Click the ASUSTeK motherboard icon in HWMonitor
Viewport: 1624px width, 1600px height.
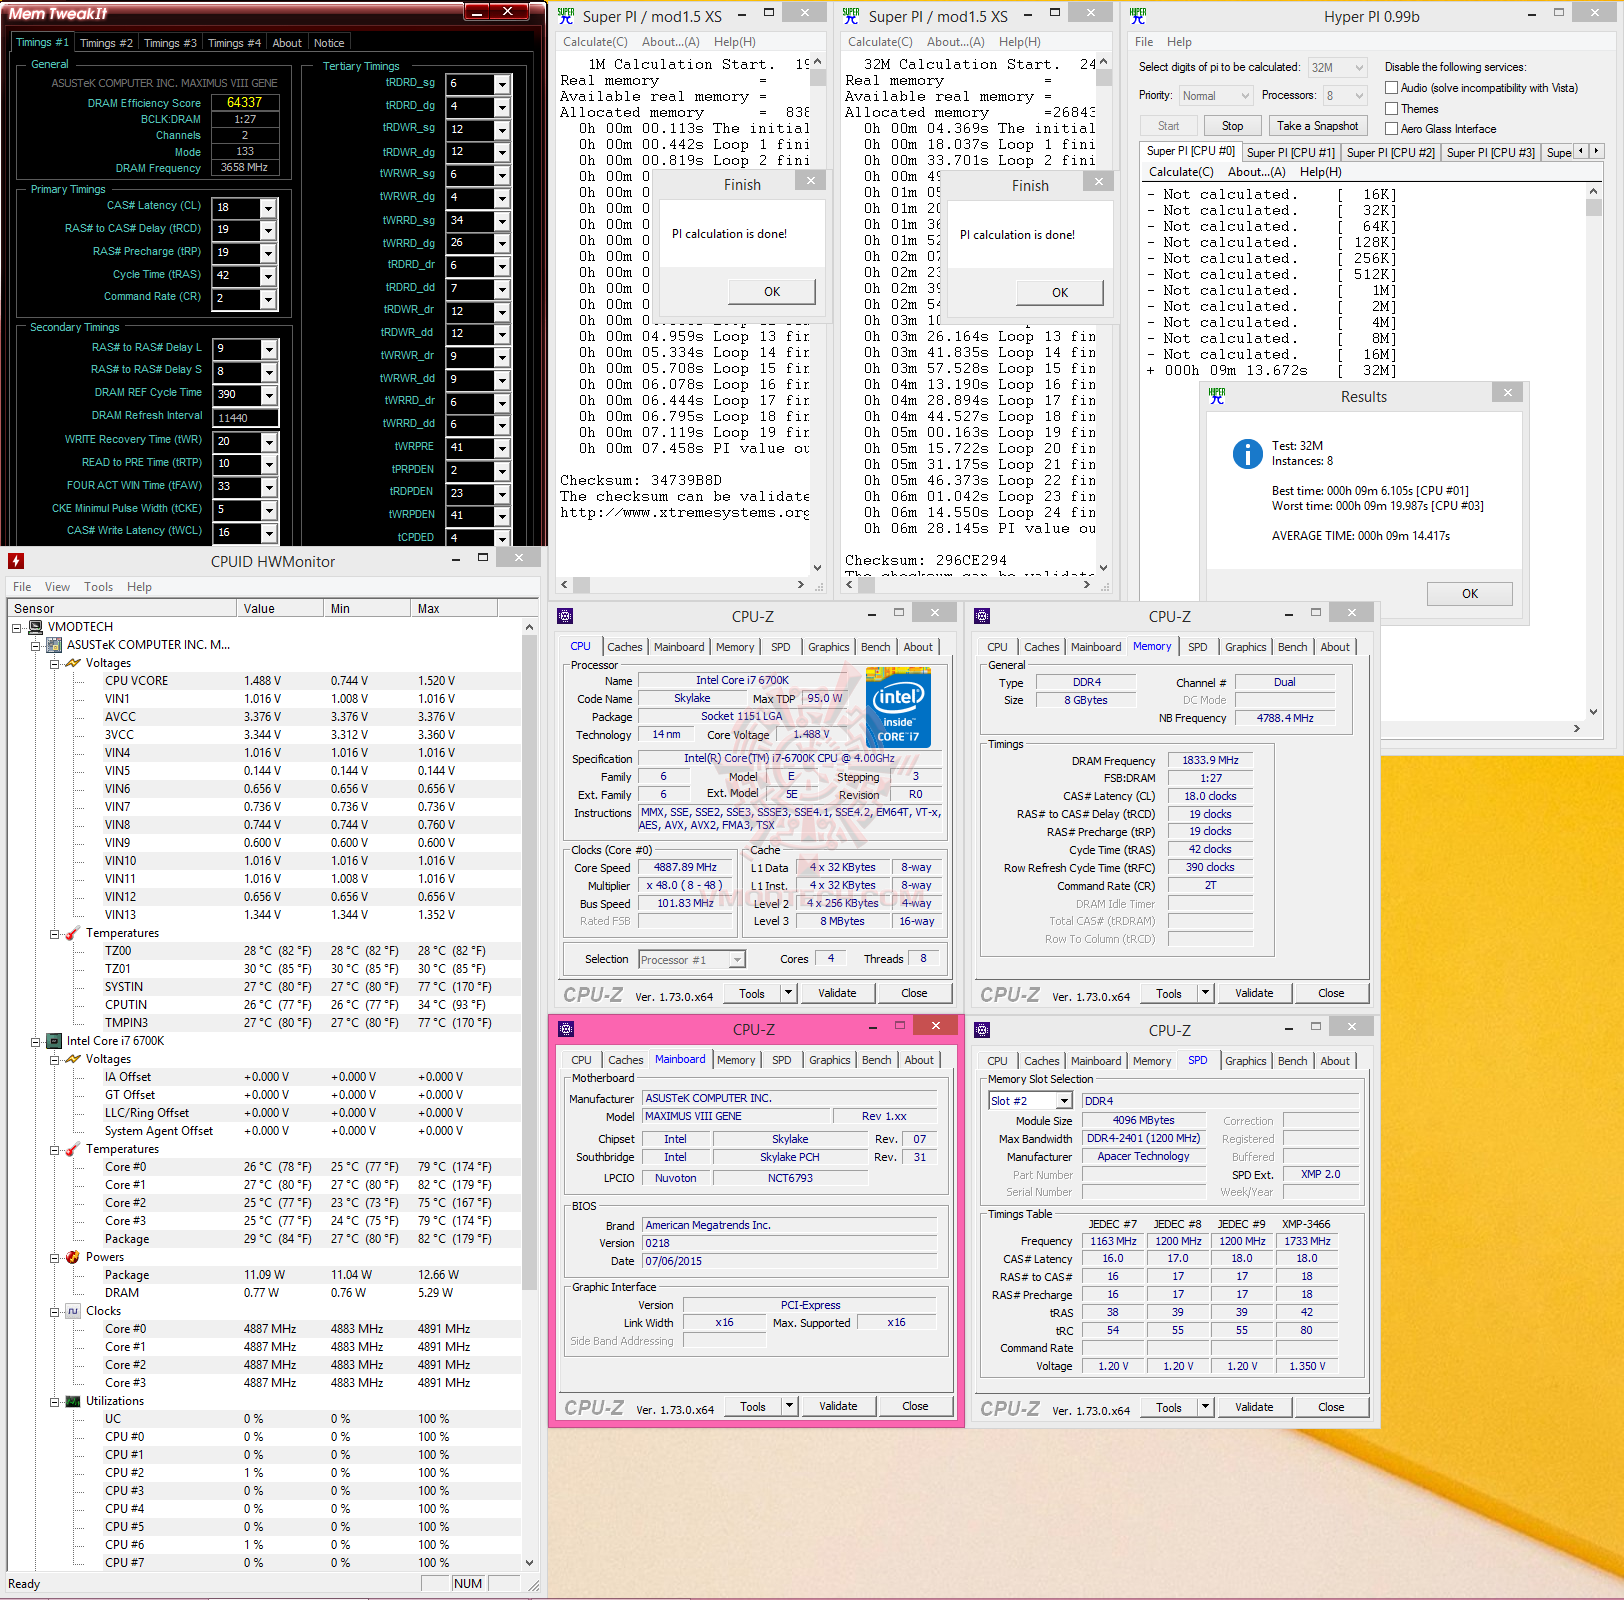(55, 645)
